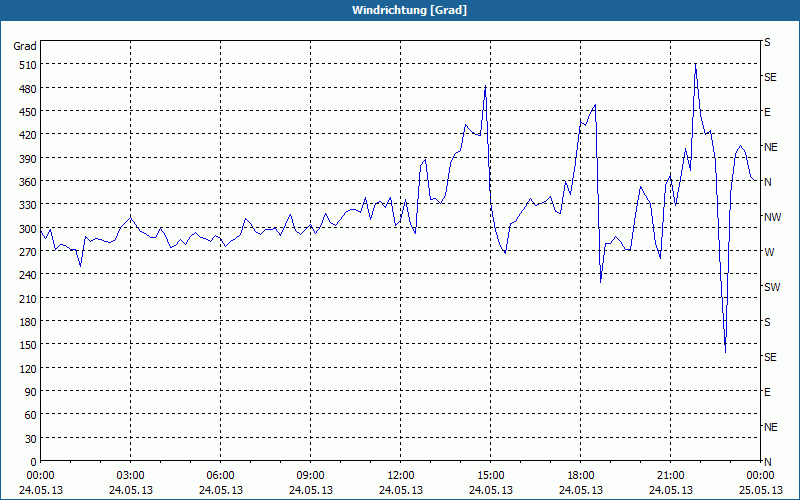The image size is (800, 500).
Task: Click the 360 y-axis label
Action: [29, 182]
